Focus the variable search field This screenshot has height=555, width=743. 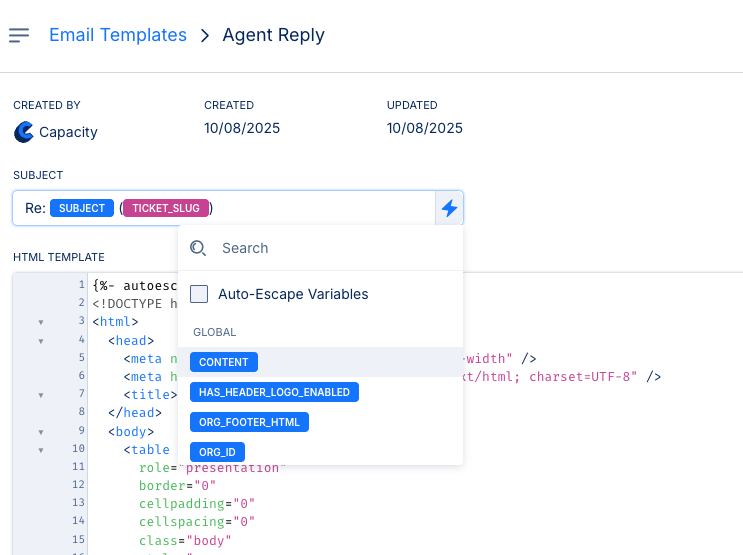tap(330, 248)
